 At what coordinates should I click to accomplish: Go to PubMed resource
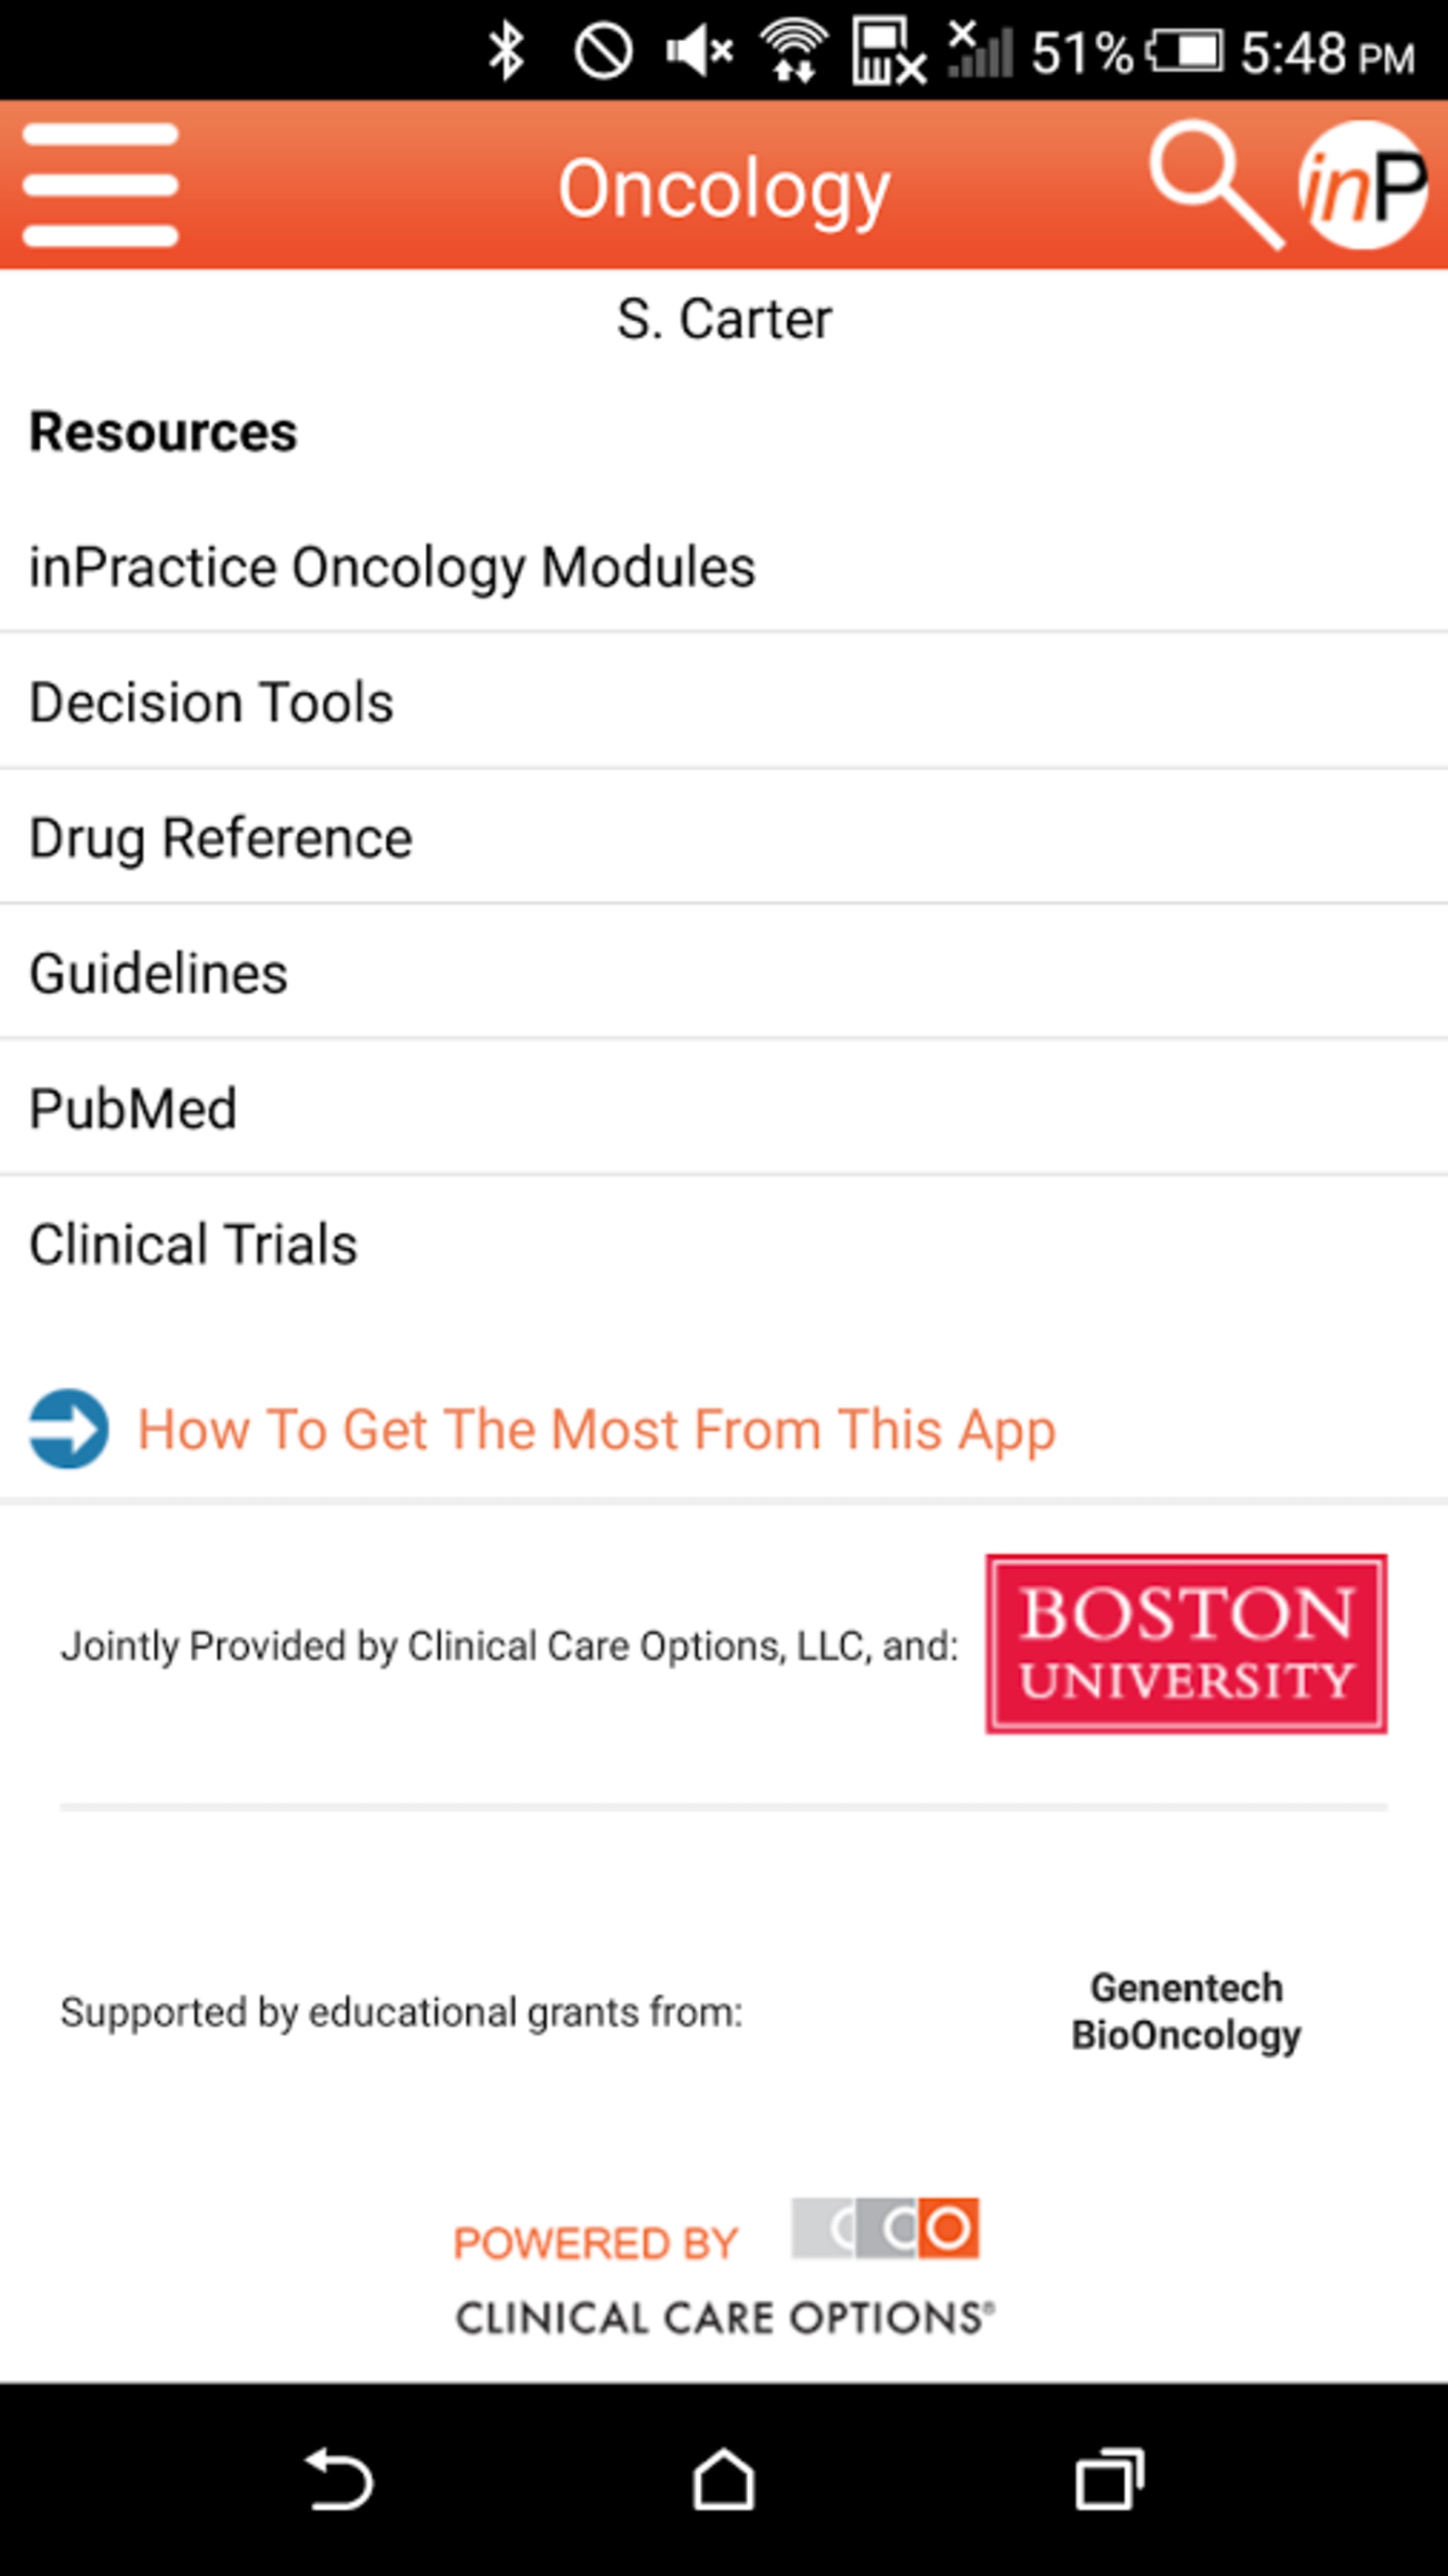pos(133,1109)
